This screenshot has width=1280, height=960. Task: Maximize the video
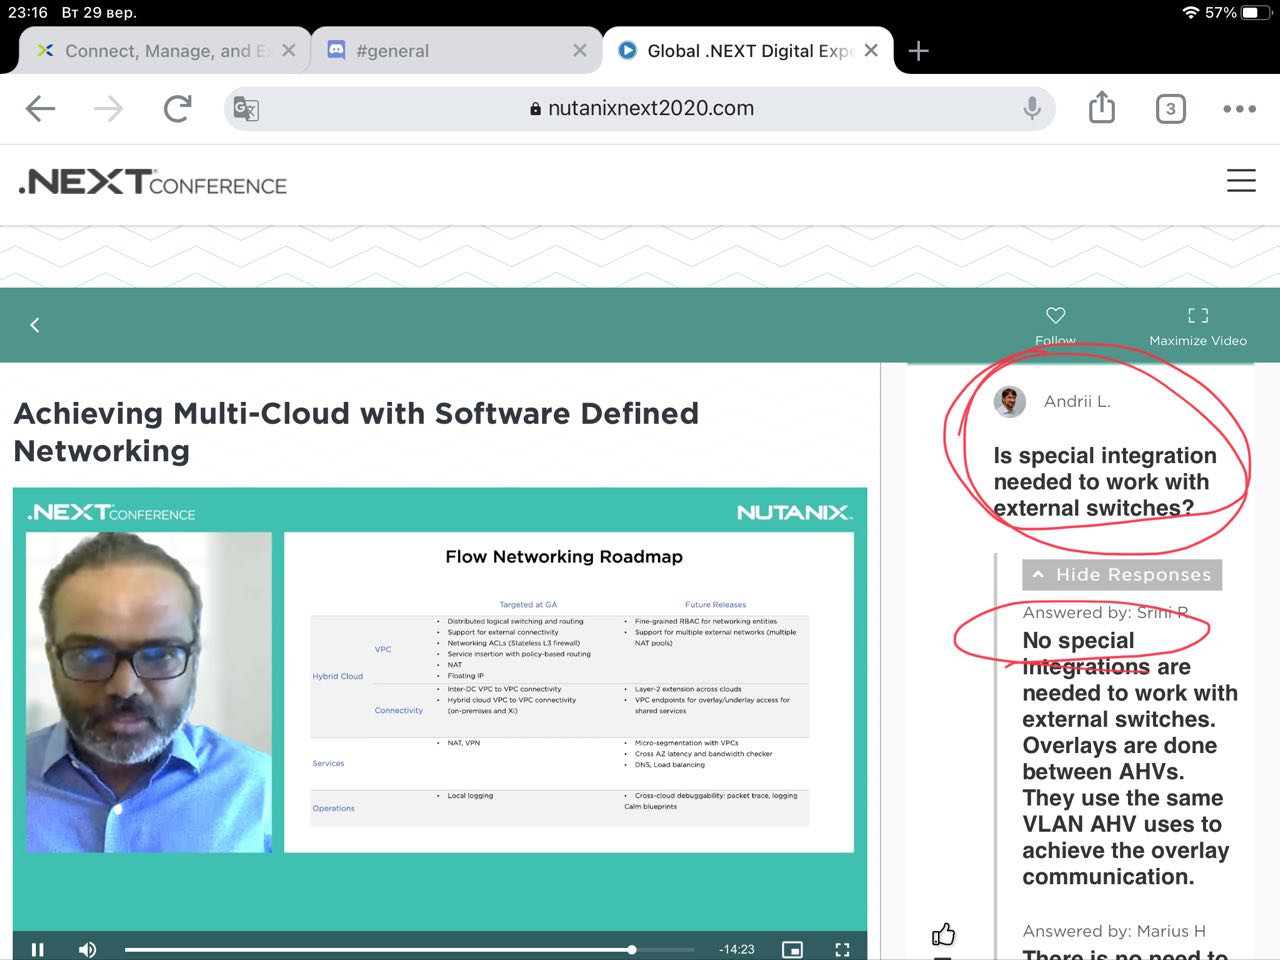point(1198,325)
